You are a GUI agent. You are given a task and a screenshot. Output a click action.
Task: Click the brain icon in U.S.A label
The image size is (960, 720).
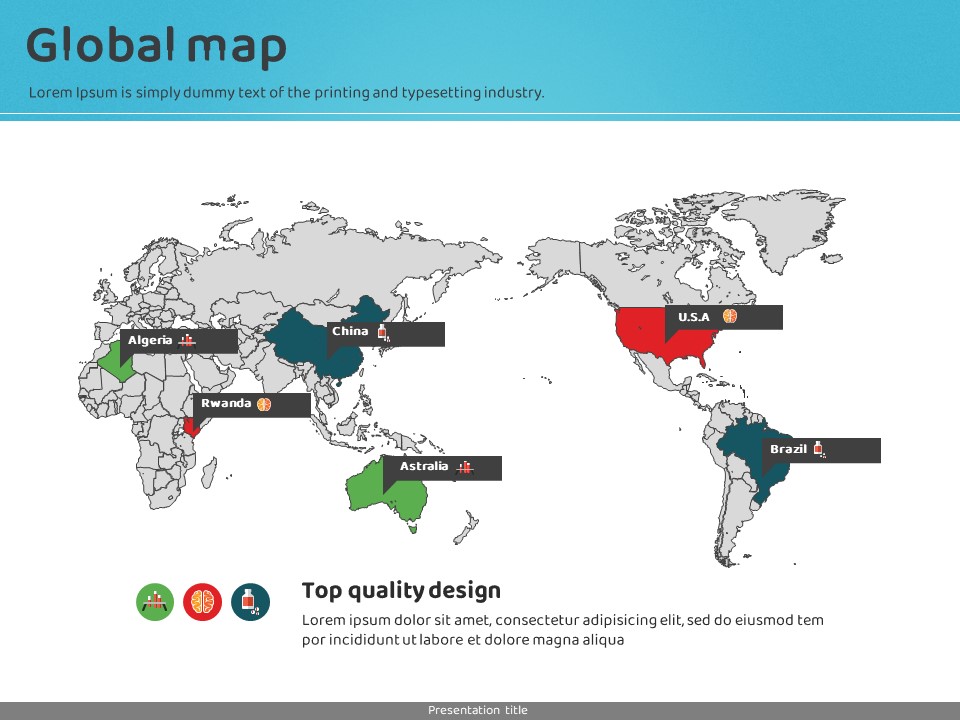tap(731, 317)
